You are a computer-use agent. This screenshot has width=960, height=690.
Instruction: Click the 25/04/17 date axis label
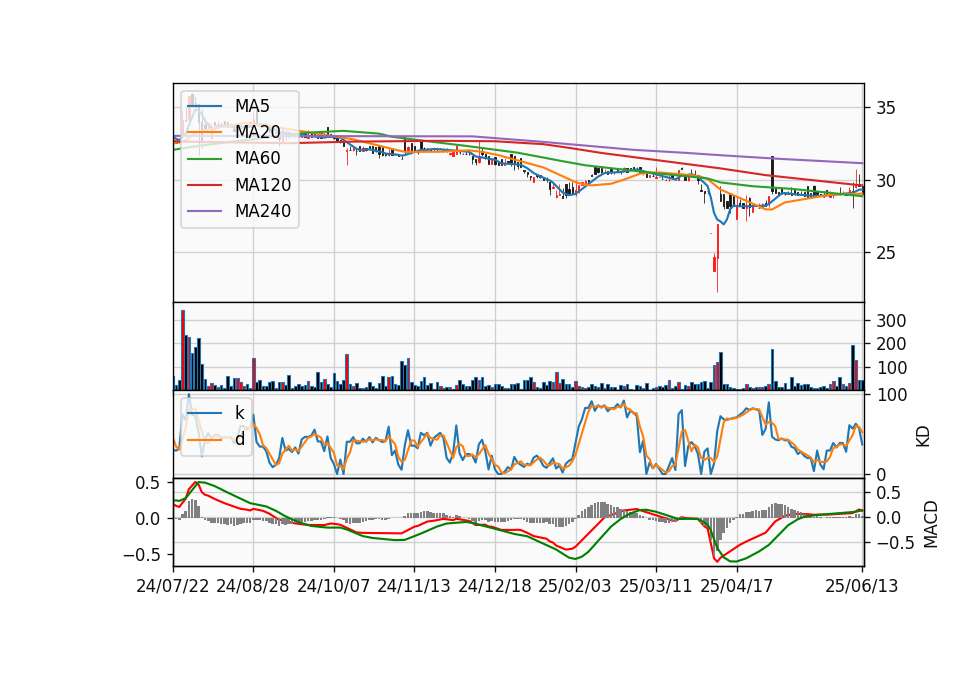737,586
